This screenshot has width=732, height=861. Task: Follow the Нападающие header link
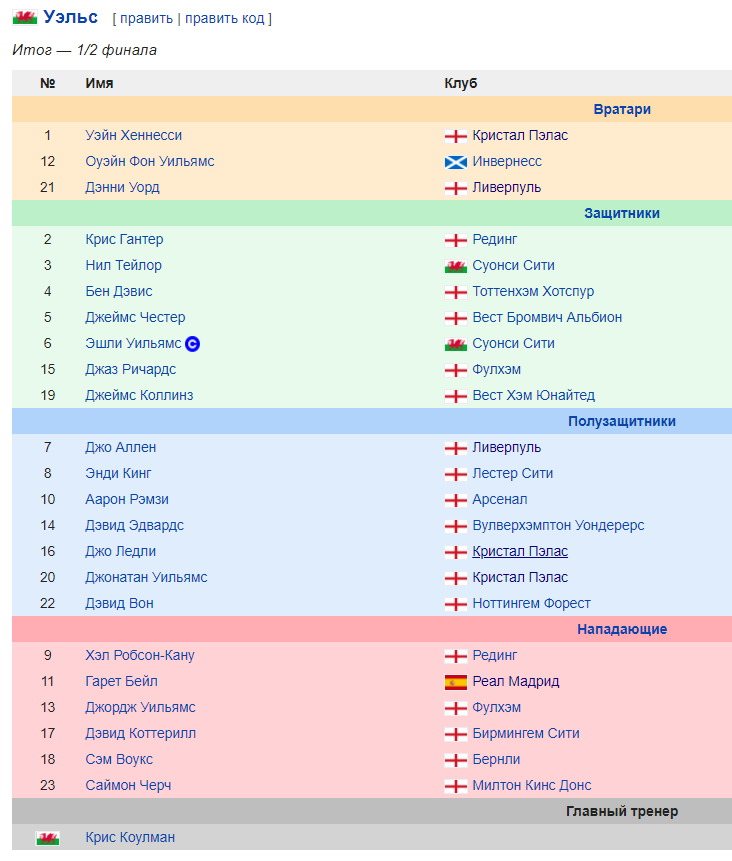pyautogui.click(x=621, y=629)
